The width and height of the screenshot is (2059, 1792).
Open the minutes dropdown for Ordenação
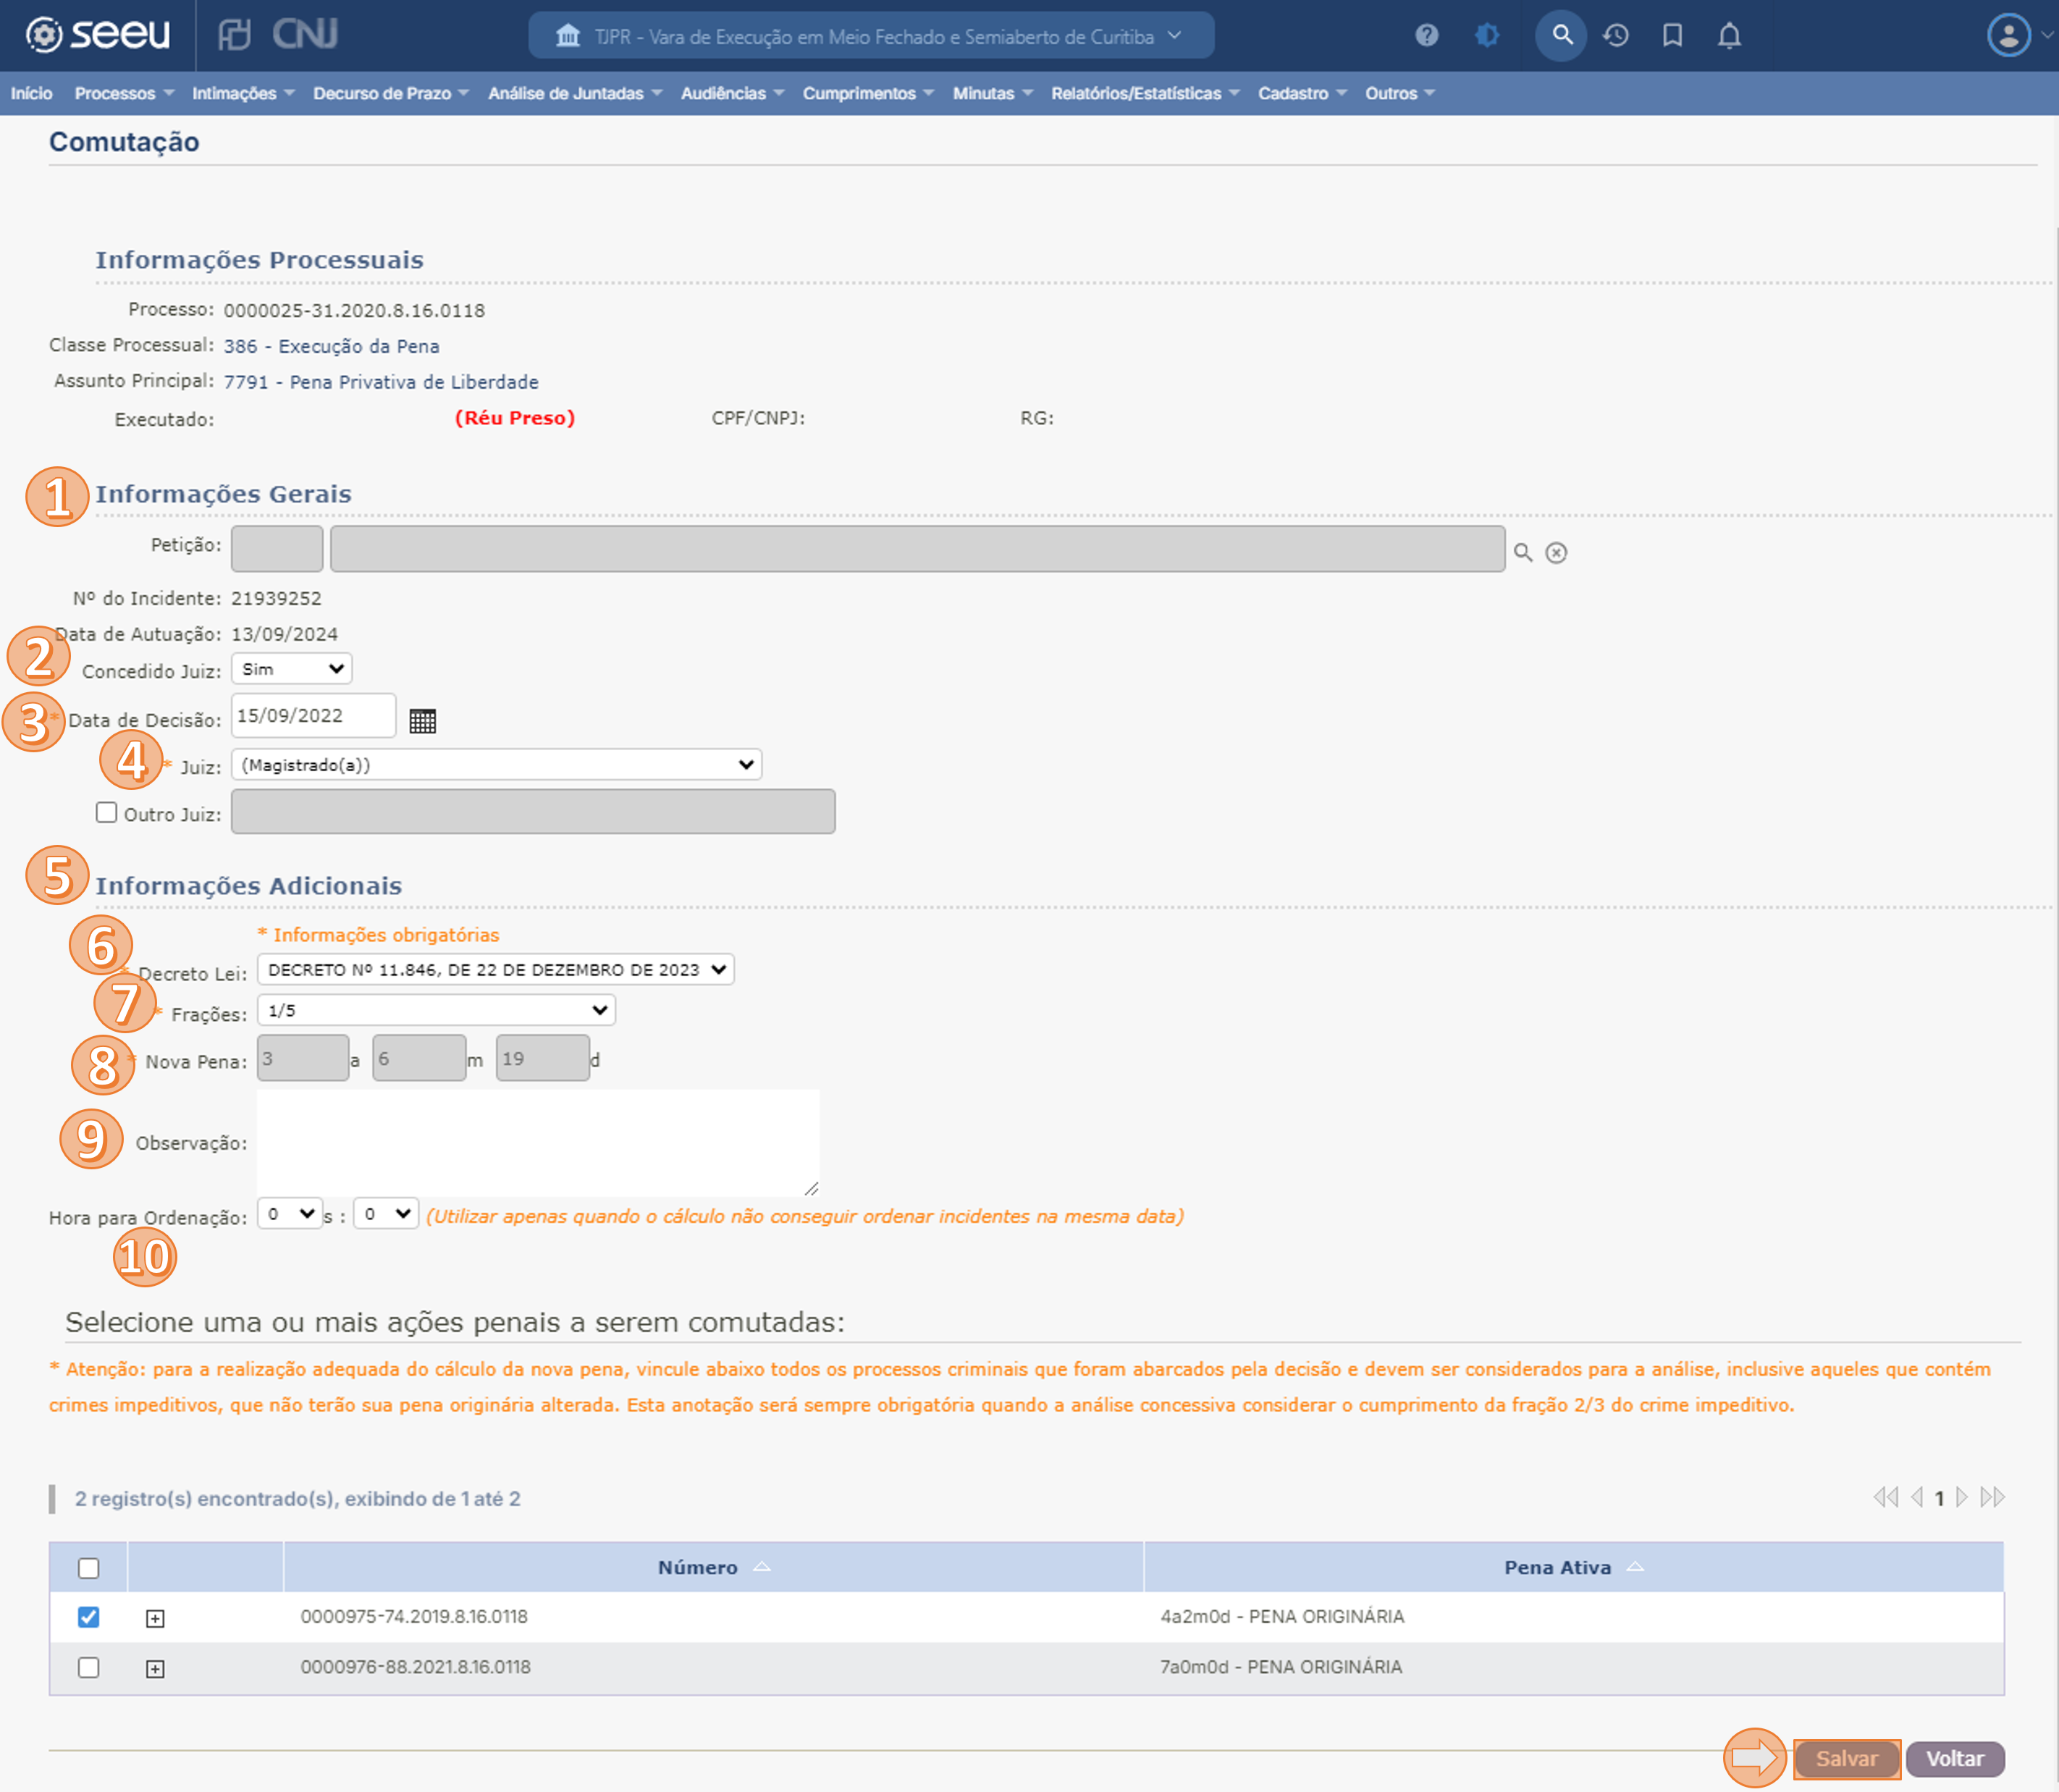386,1214
